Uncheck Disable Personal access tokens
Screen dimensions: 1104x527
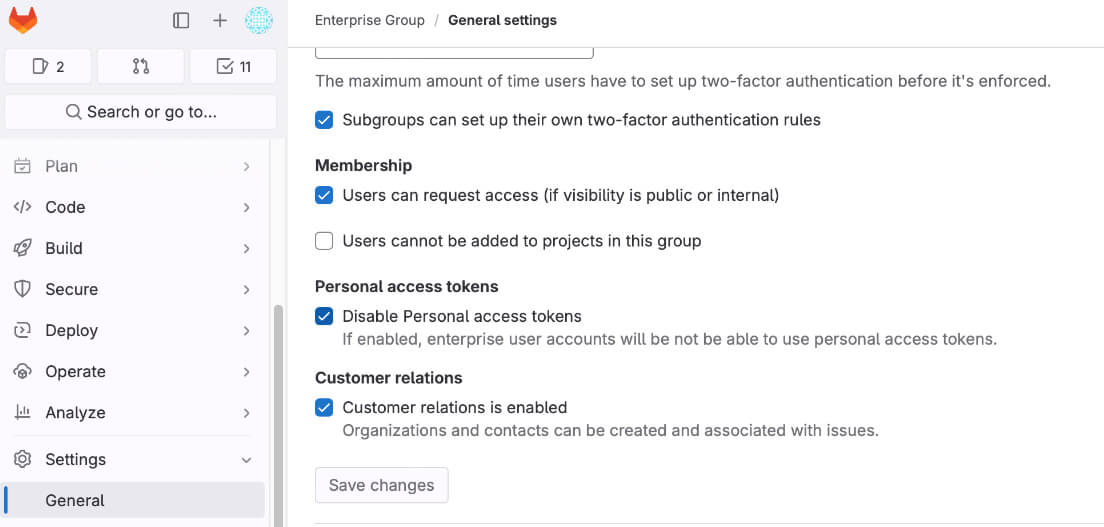(324, 316)
